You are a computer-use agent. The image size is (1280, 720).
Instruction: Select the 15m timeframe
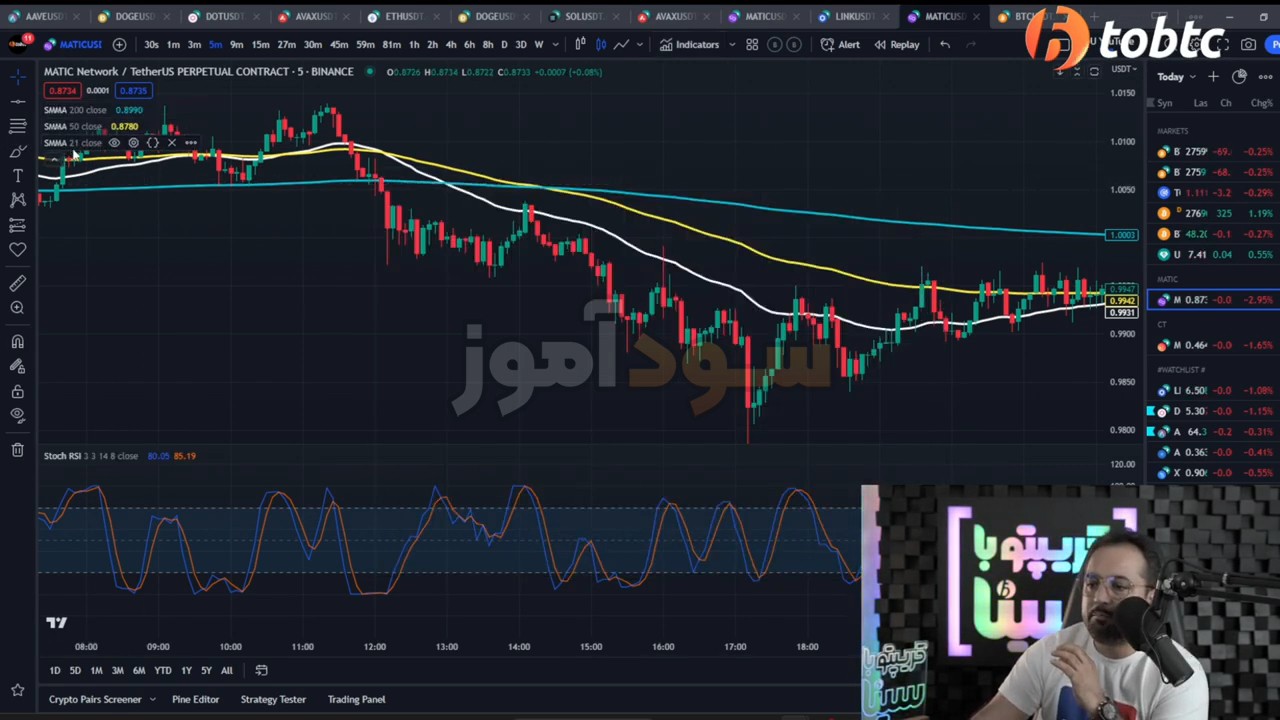pos(260,44)
